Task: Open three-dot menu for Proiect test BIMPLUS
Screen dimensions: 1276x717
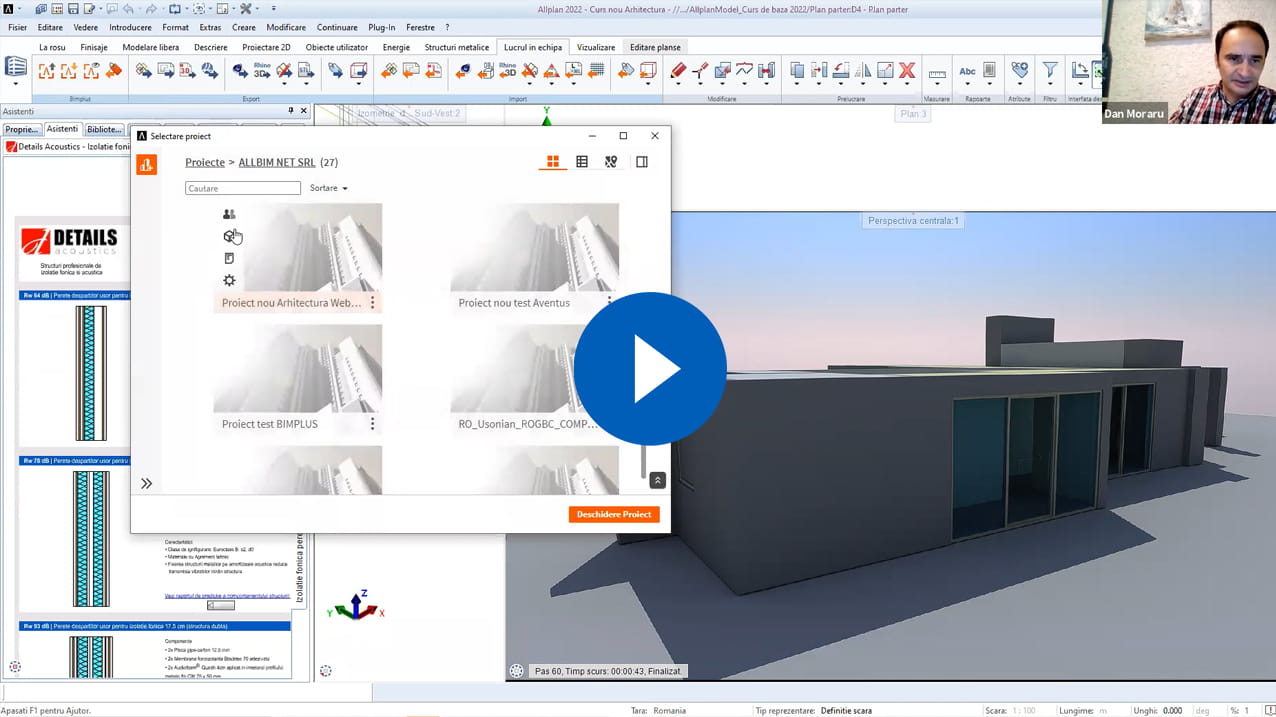Action: pos(373,424)
